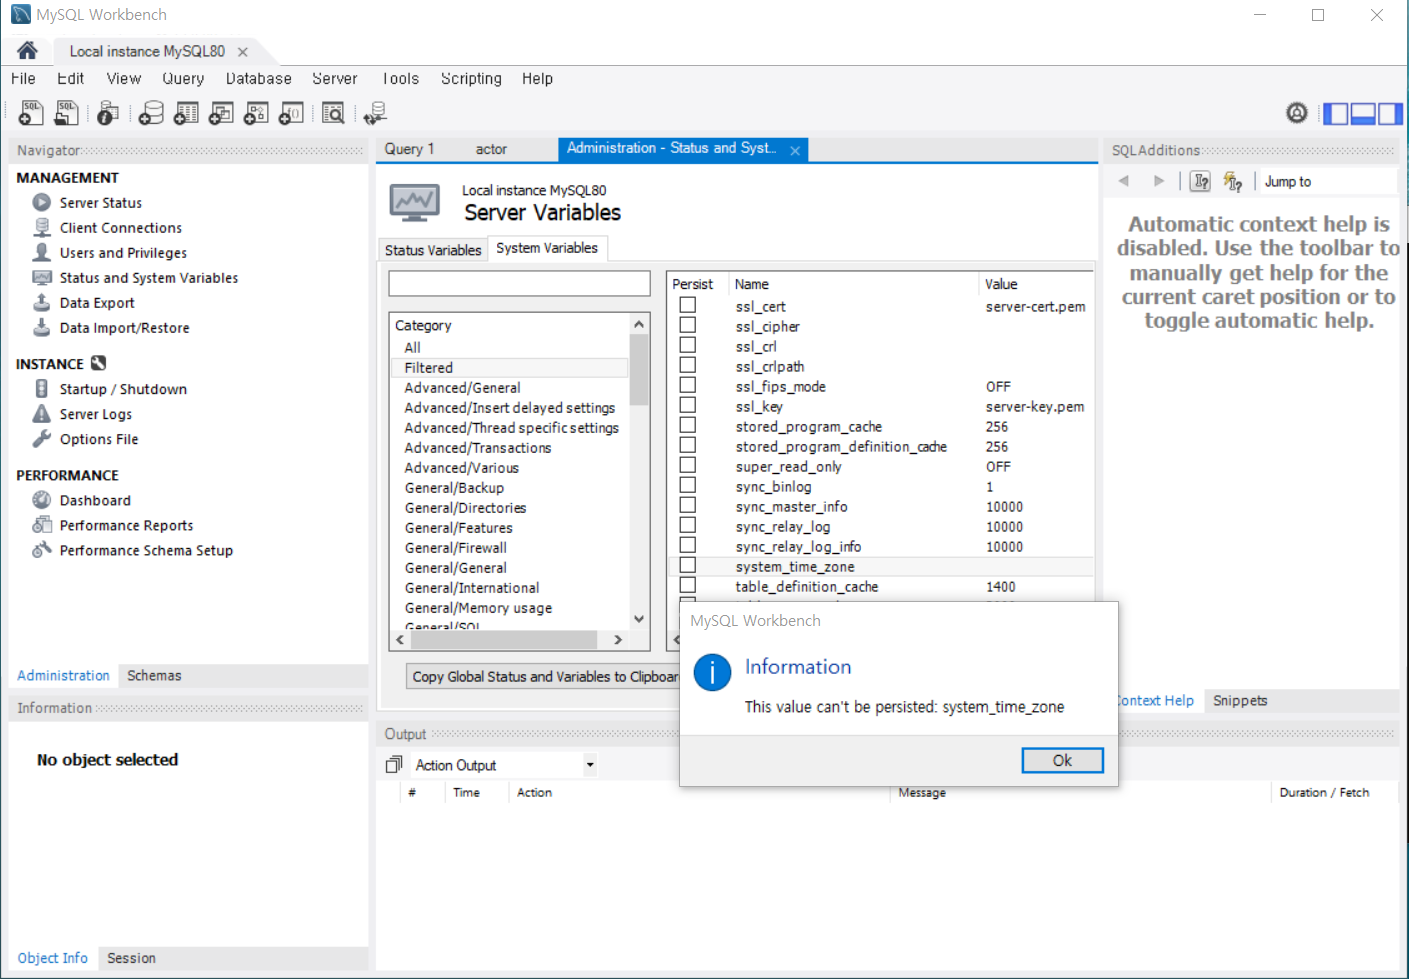Image resolution: width=1409 pixels, height=979 pixels.
Task: Tick Persist checkbox for ssl_key
Action: click(688, 405)
